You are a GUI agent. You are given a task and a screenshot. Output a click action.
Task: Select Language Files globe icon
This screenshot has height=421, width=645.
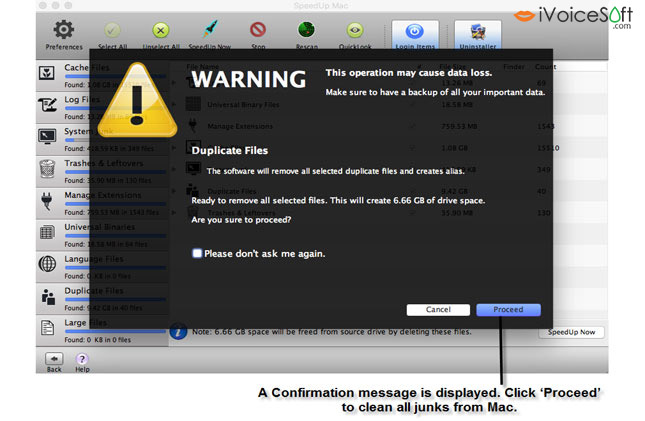pos(47,264)
